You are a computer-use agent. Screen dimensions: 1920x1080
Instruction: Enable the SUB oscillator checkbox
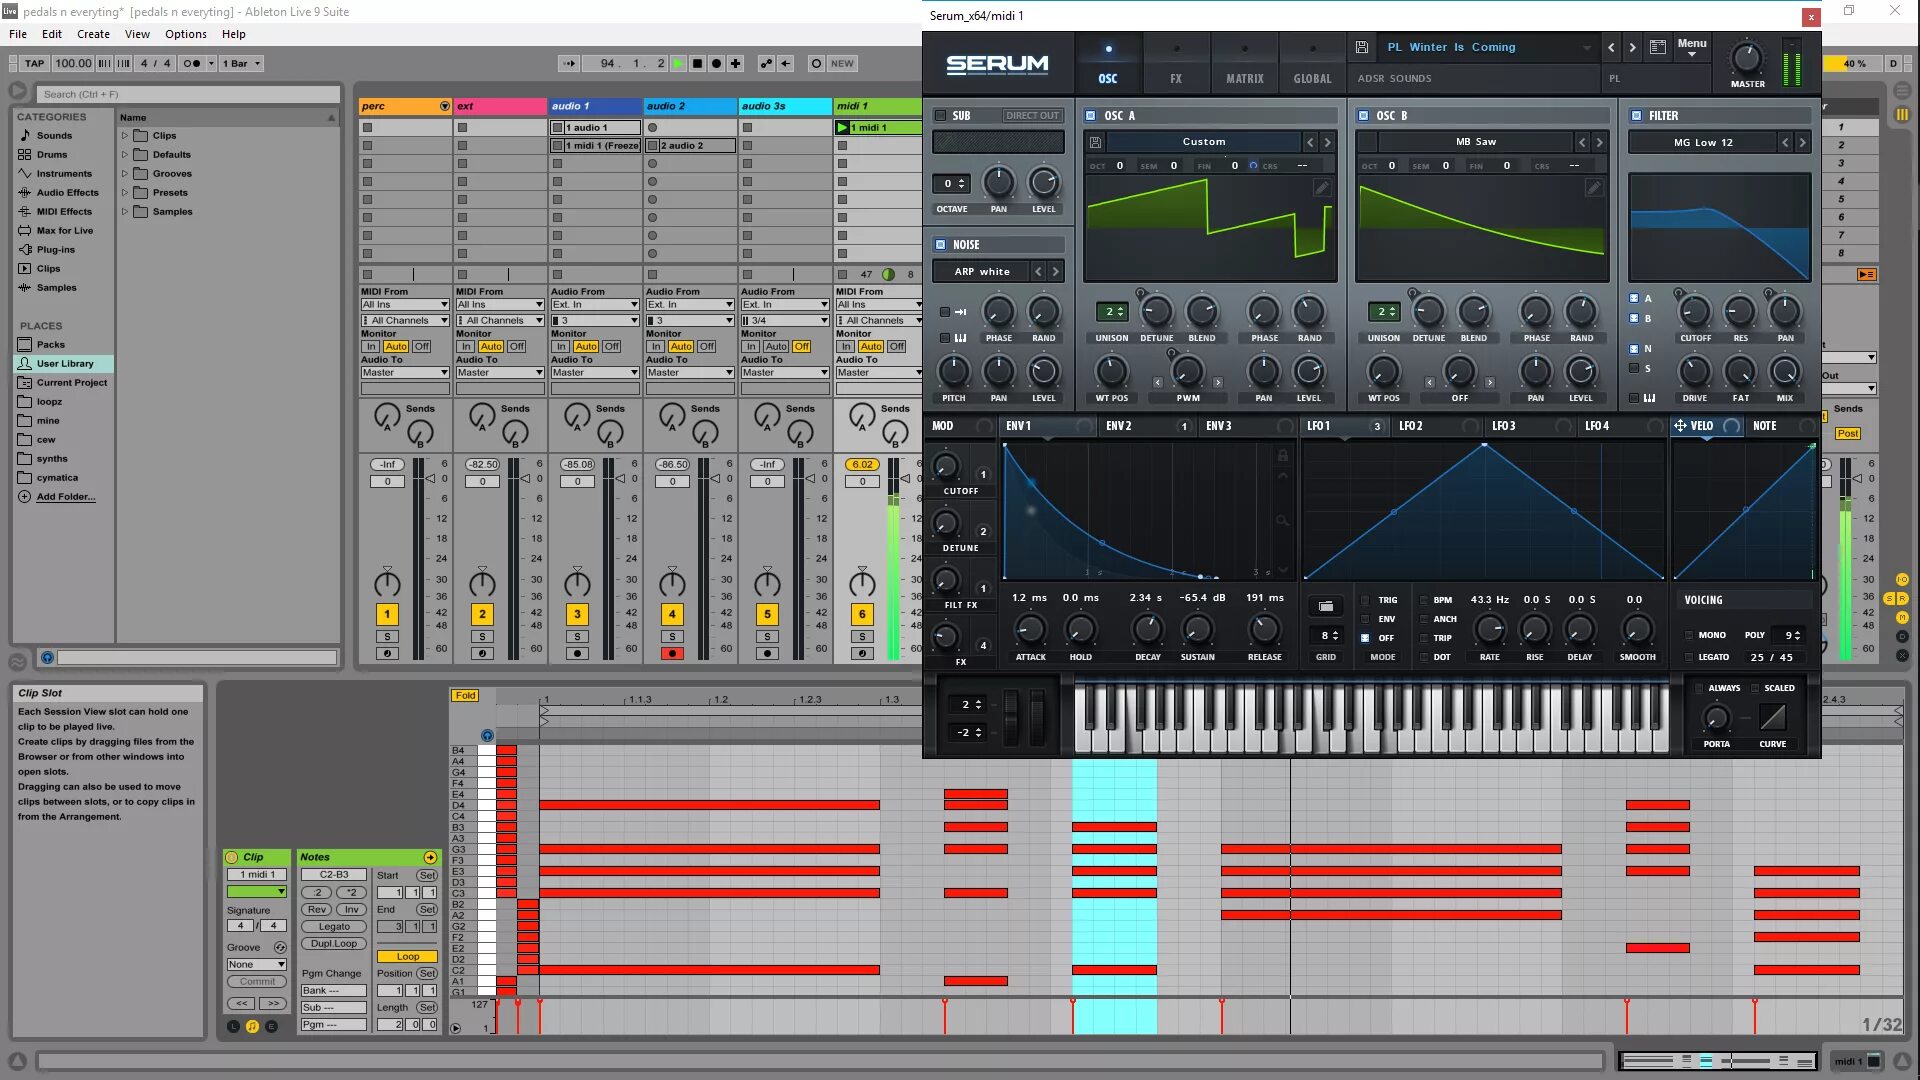(940, 116)
